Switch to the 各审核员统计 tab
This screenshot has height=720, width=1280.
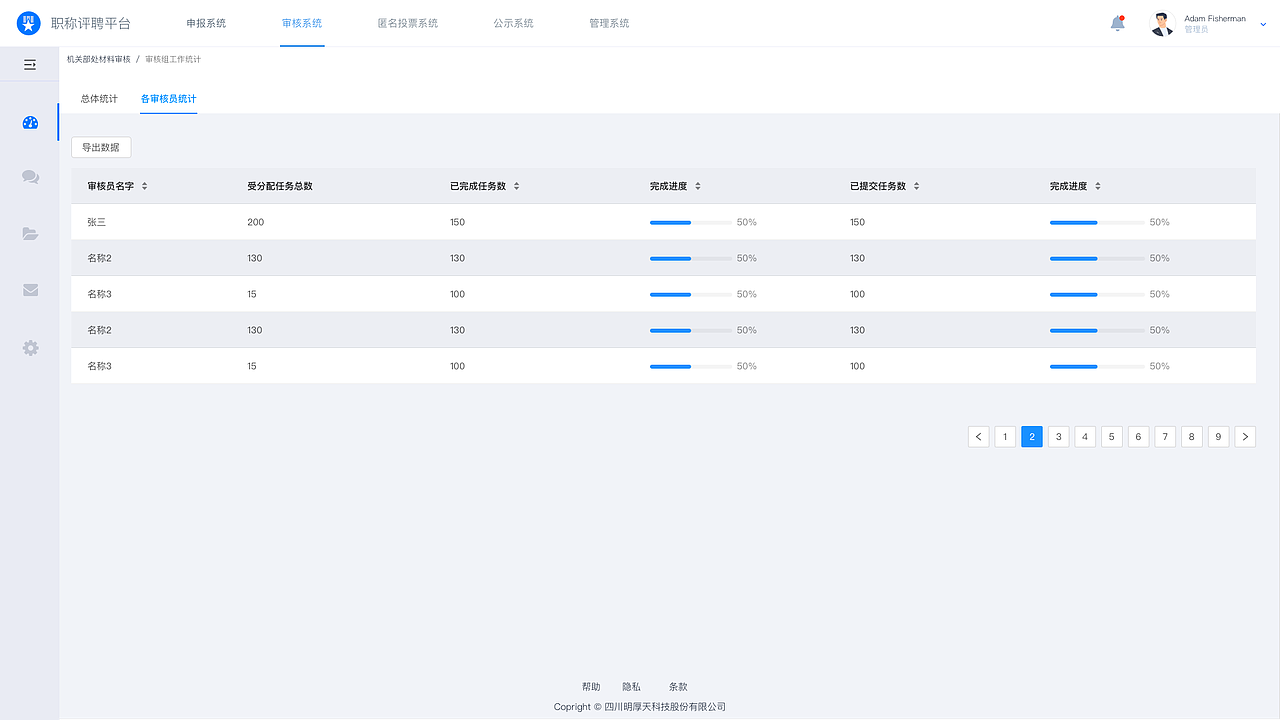[168, 99]
